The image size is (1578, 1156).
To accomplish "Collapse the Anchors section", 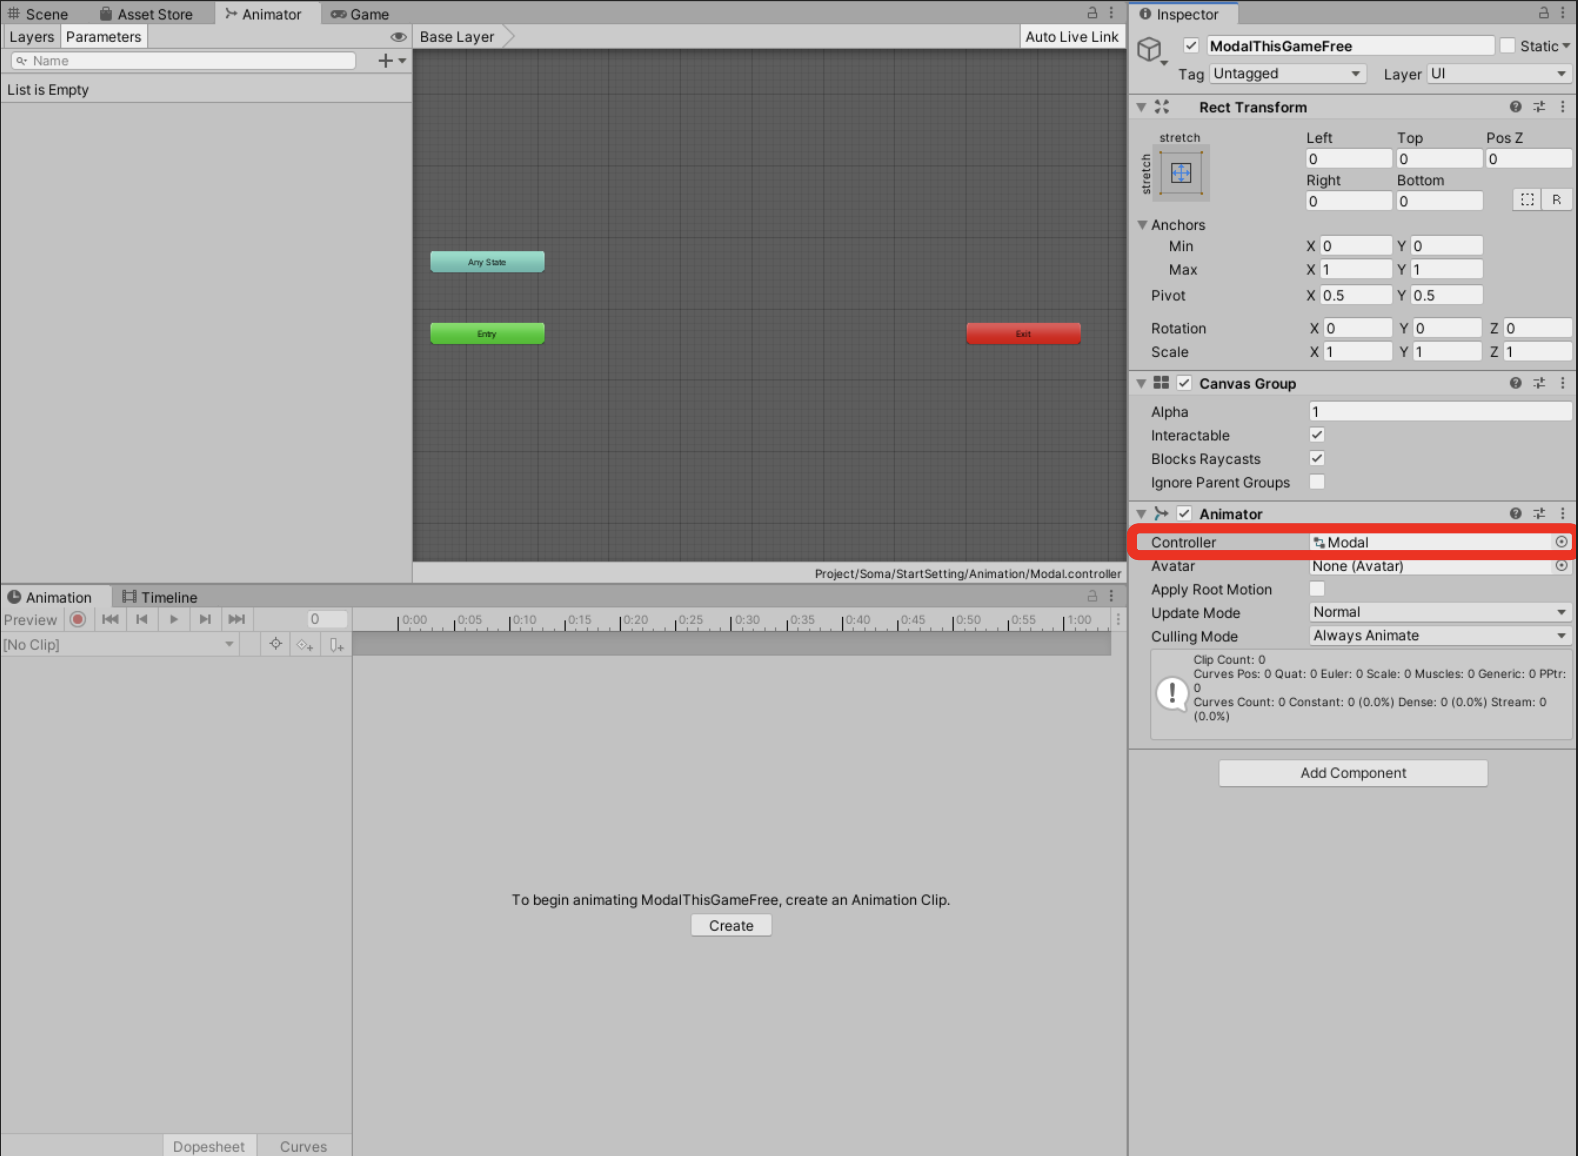I will click(1142, 225).
